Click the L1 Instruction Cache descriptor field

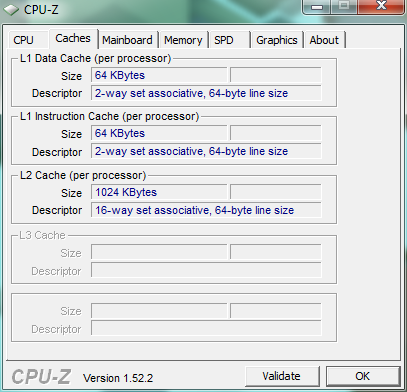pyautogui.click(x=206, y=151)
